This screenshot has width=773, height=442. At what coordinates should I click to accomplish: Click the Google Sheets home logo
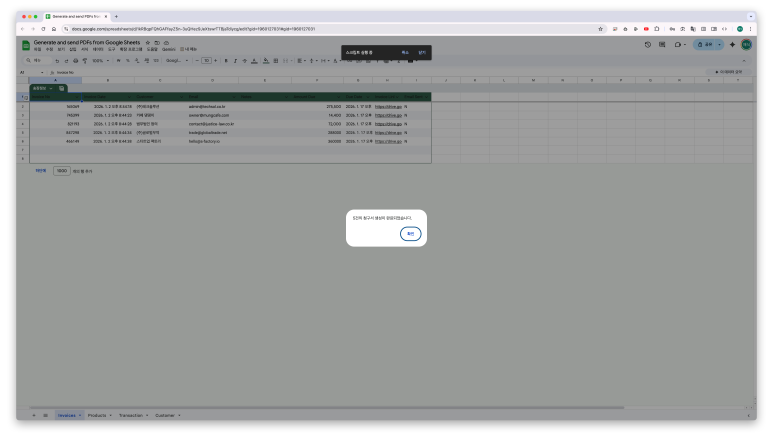click(x=26, y=45)
